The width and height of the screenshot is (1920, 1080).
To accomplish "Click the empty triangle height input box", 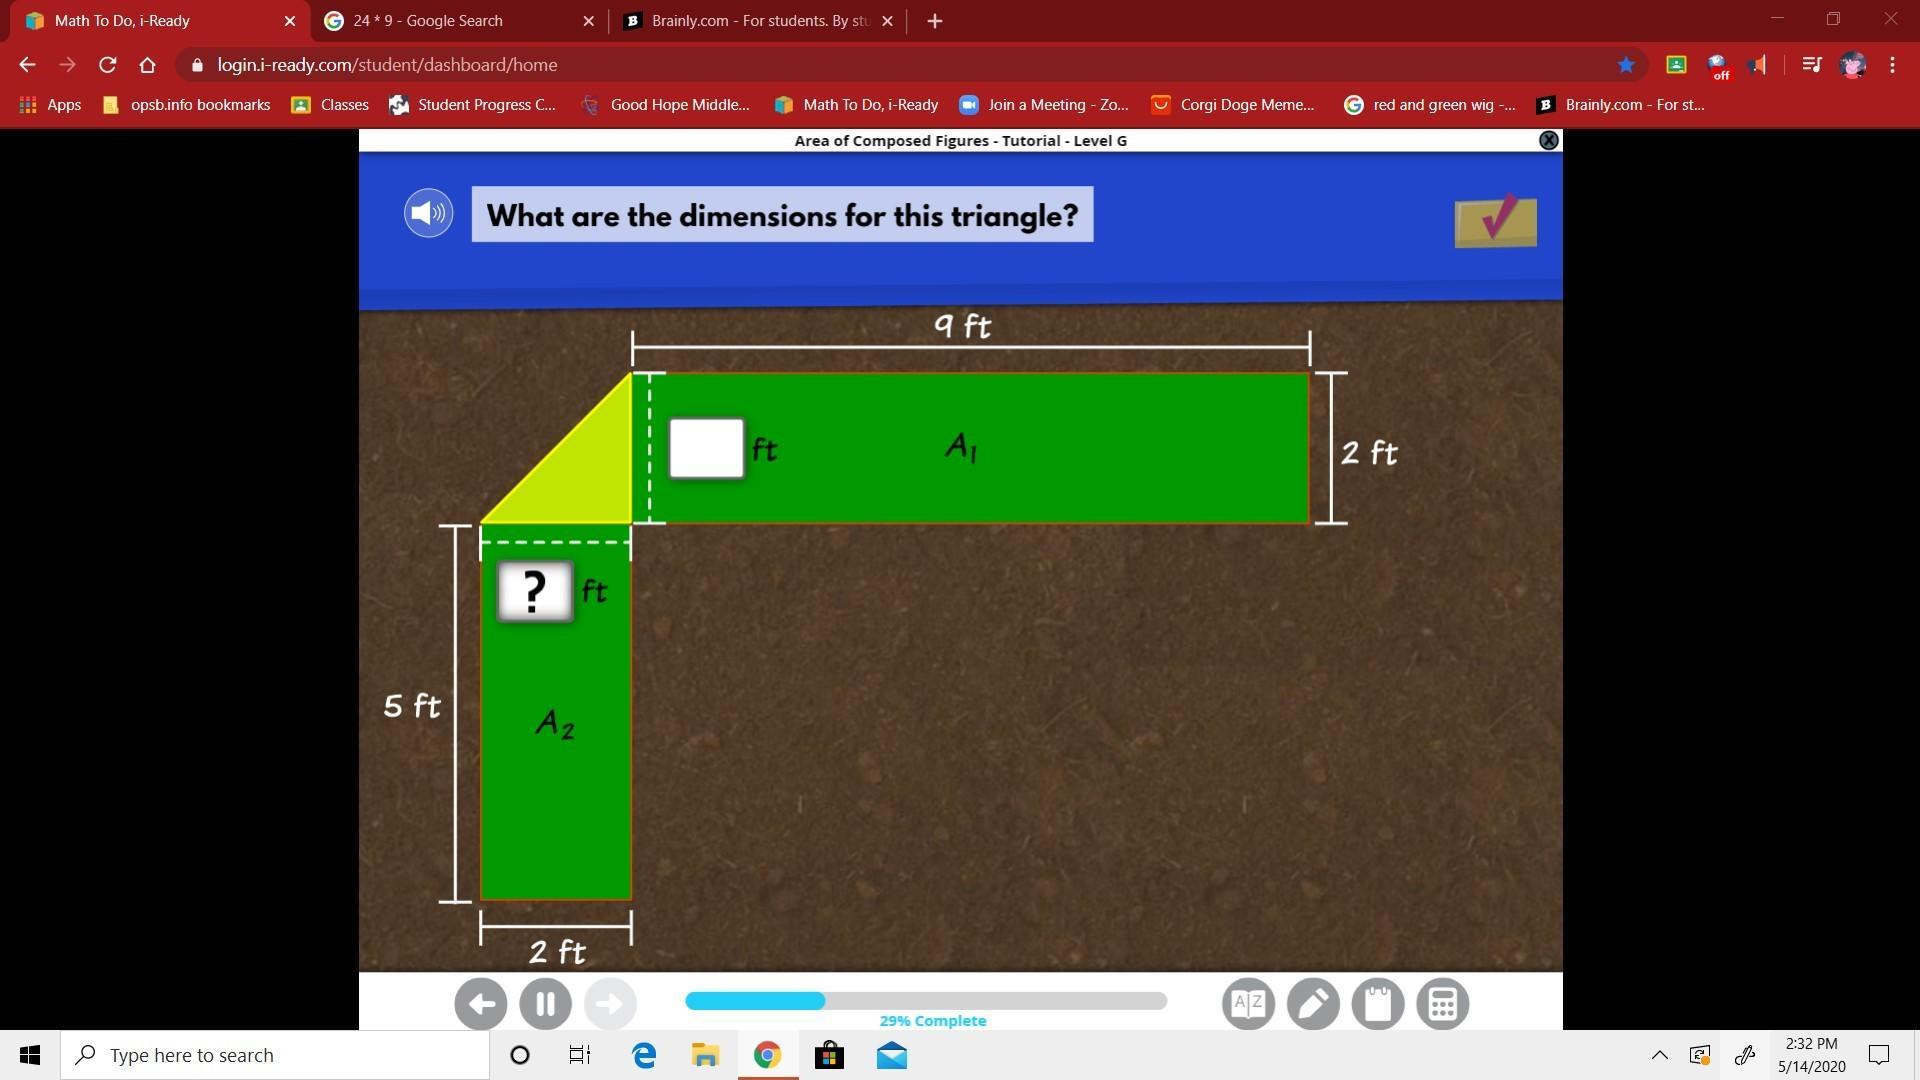I will (706, 448).
